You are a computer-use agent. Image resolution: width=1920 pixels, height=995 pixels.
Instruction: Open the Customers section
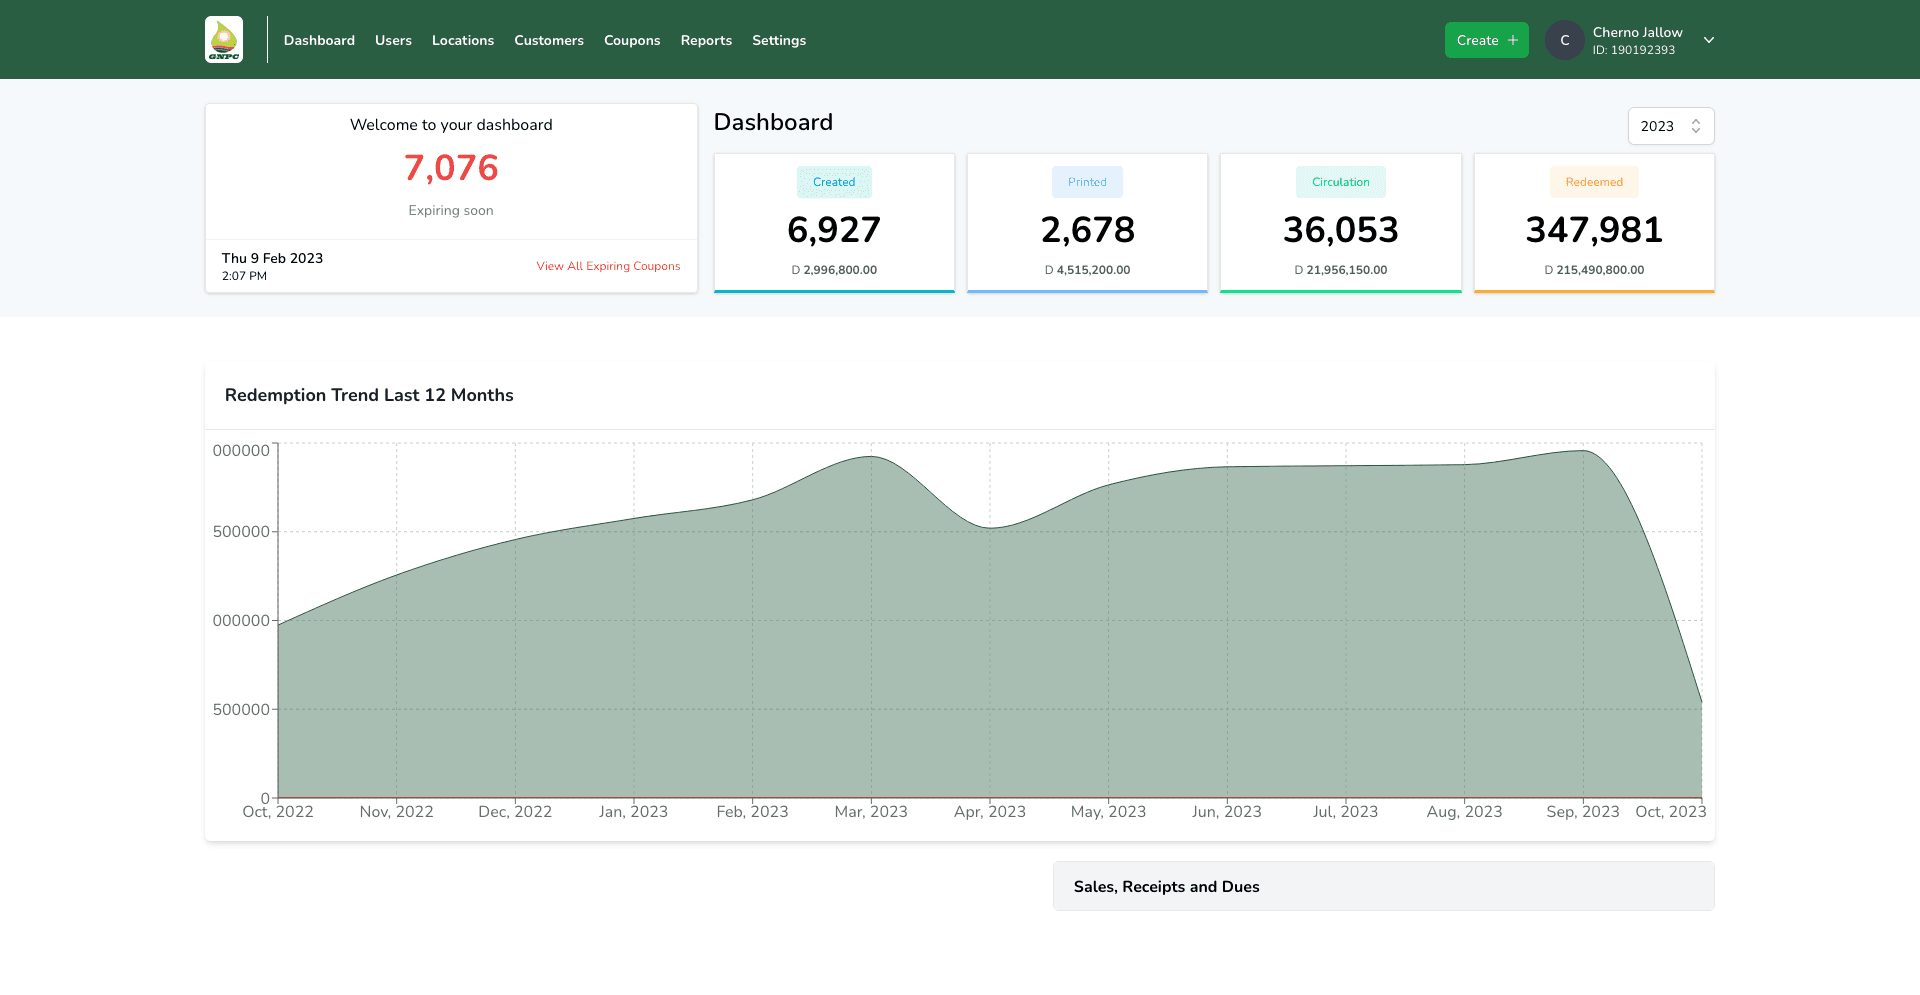(x=549, y=40)
